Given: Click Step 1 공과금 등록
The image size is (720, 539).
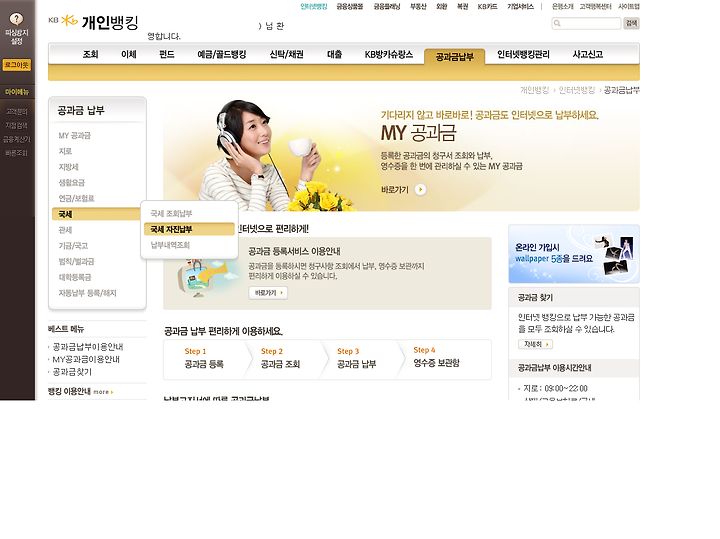Looking at the screenshot, I should [x=204, y=359].
